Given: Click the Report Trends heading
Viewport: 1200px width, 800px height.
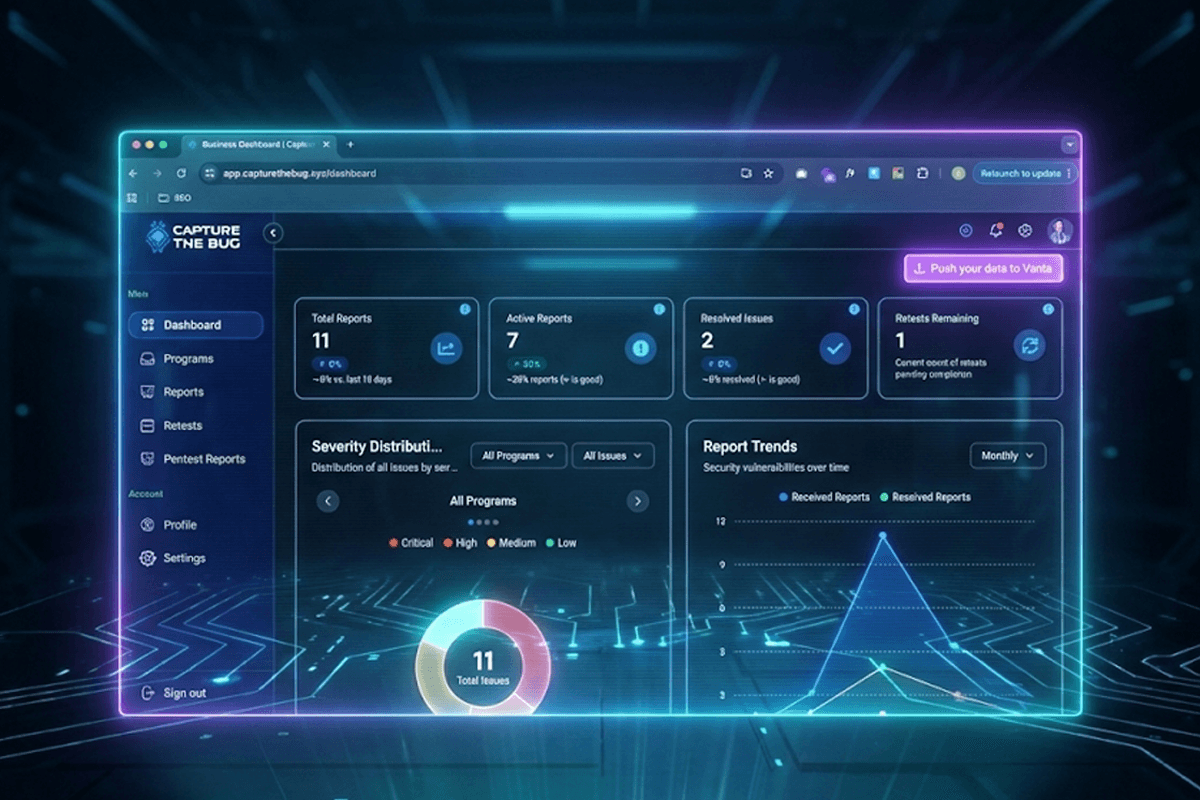Looking at the screenshot, I should [750, 447].
